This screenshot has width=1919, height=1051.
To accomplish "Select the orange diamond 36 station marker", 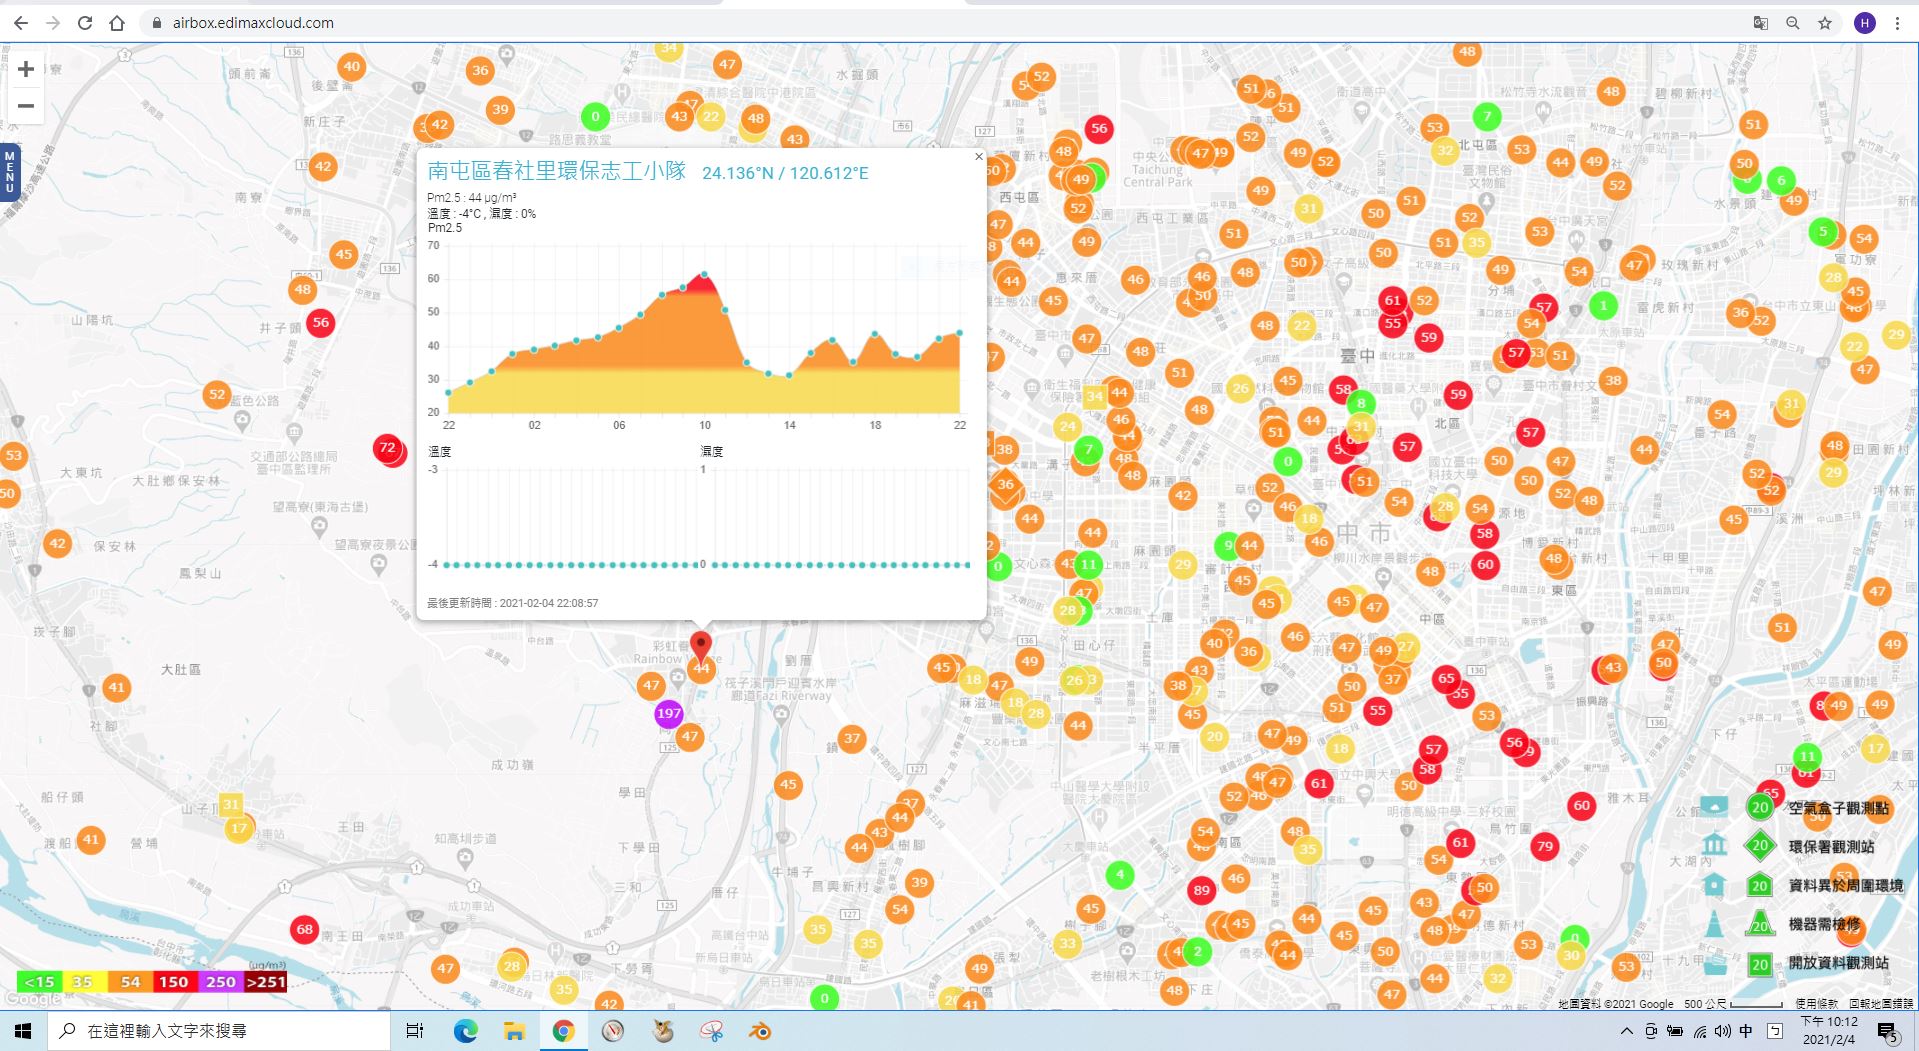I will 1005,484.
